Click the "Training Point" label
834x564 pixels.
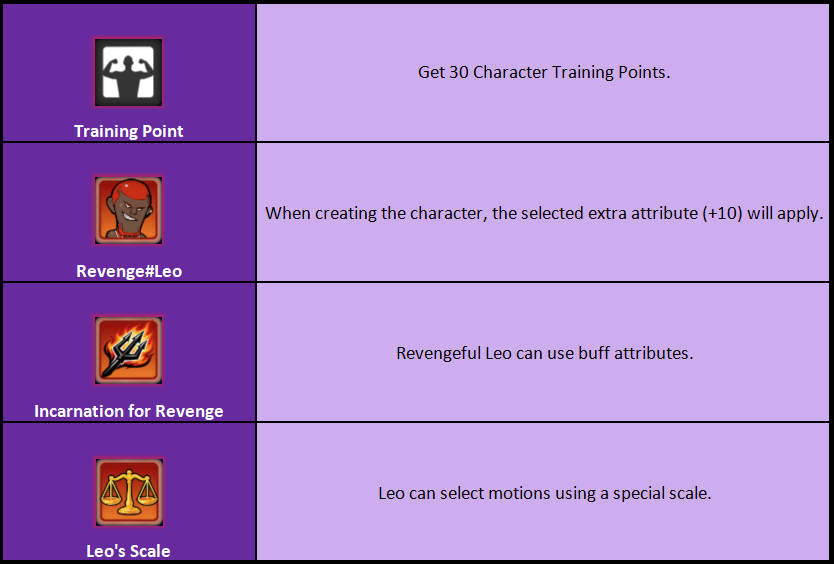pos(129,131)
